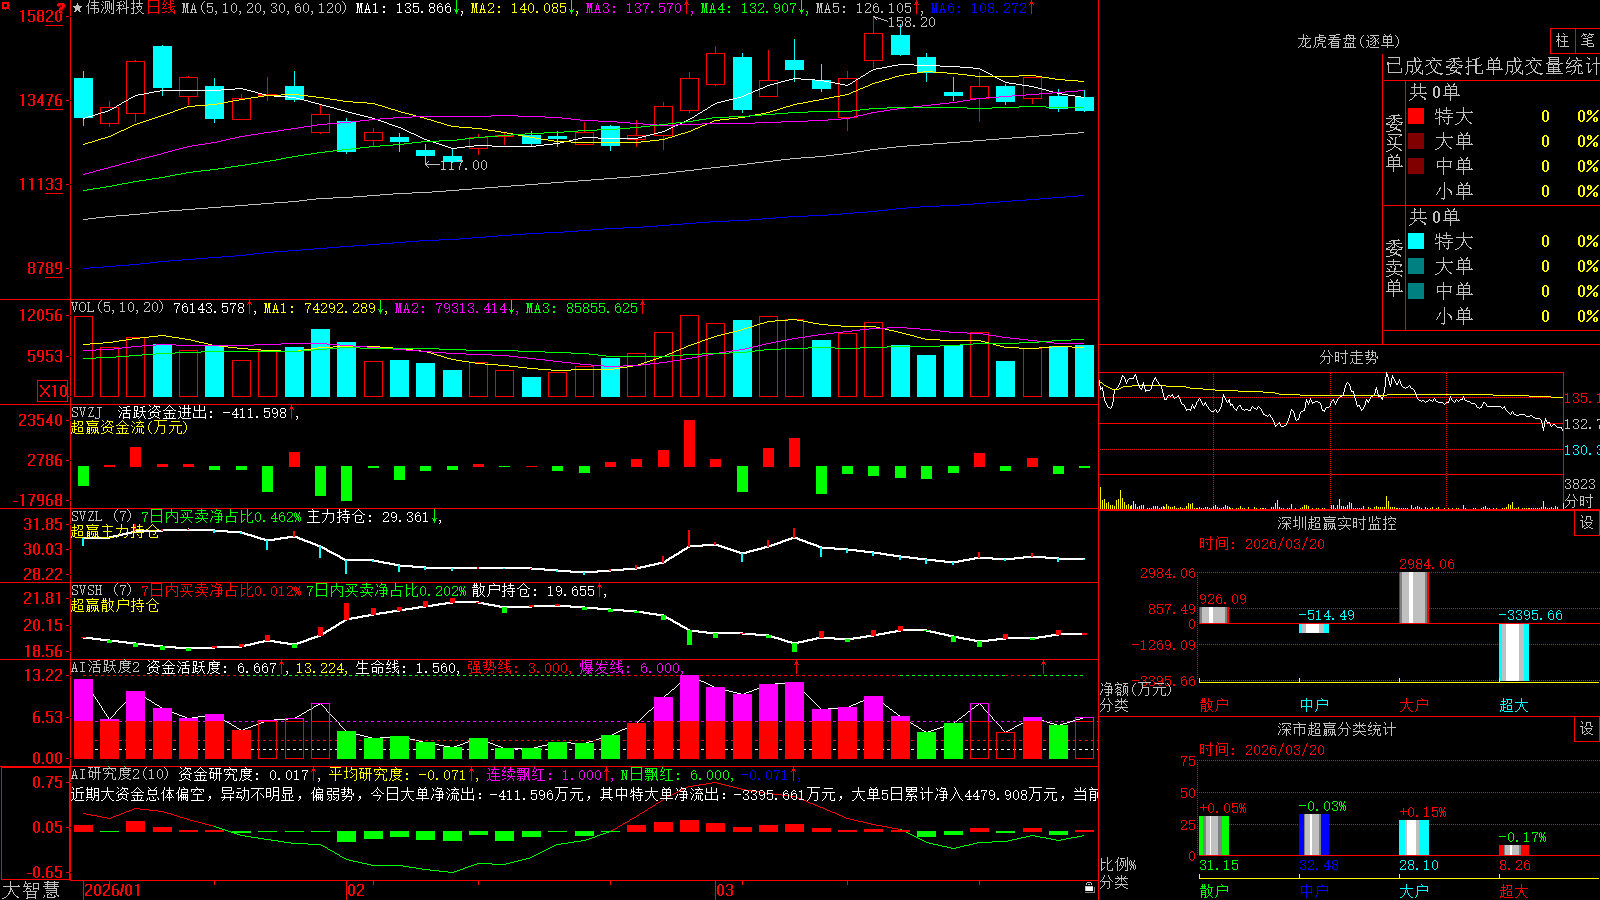
Task: Click the cyan 大户 bar showing 28.10
Action: point(1413,838)
